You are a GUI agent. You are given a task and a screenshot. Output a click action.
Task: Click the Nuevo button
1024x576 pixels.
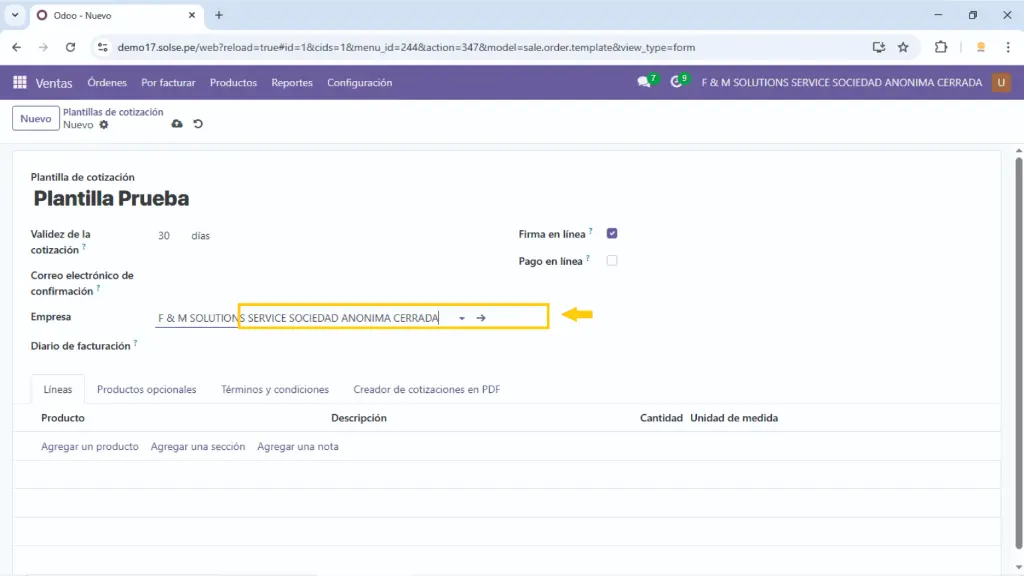(x=36, y=119)
